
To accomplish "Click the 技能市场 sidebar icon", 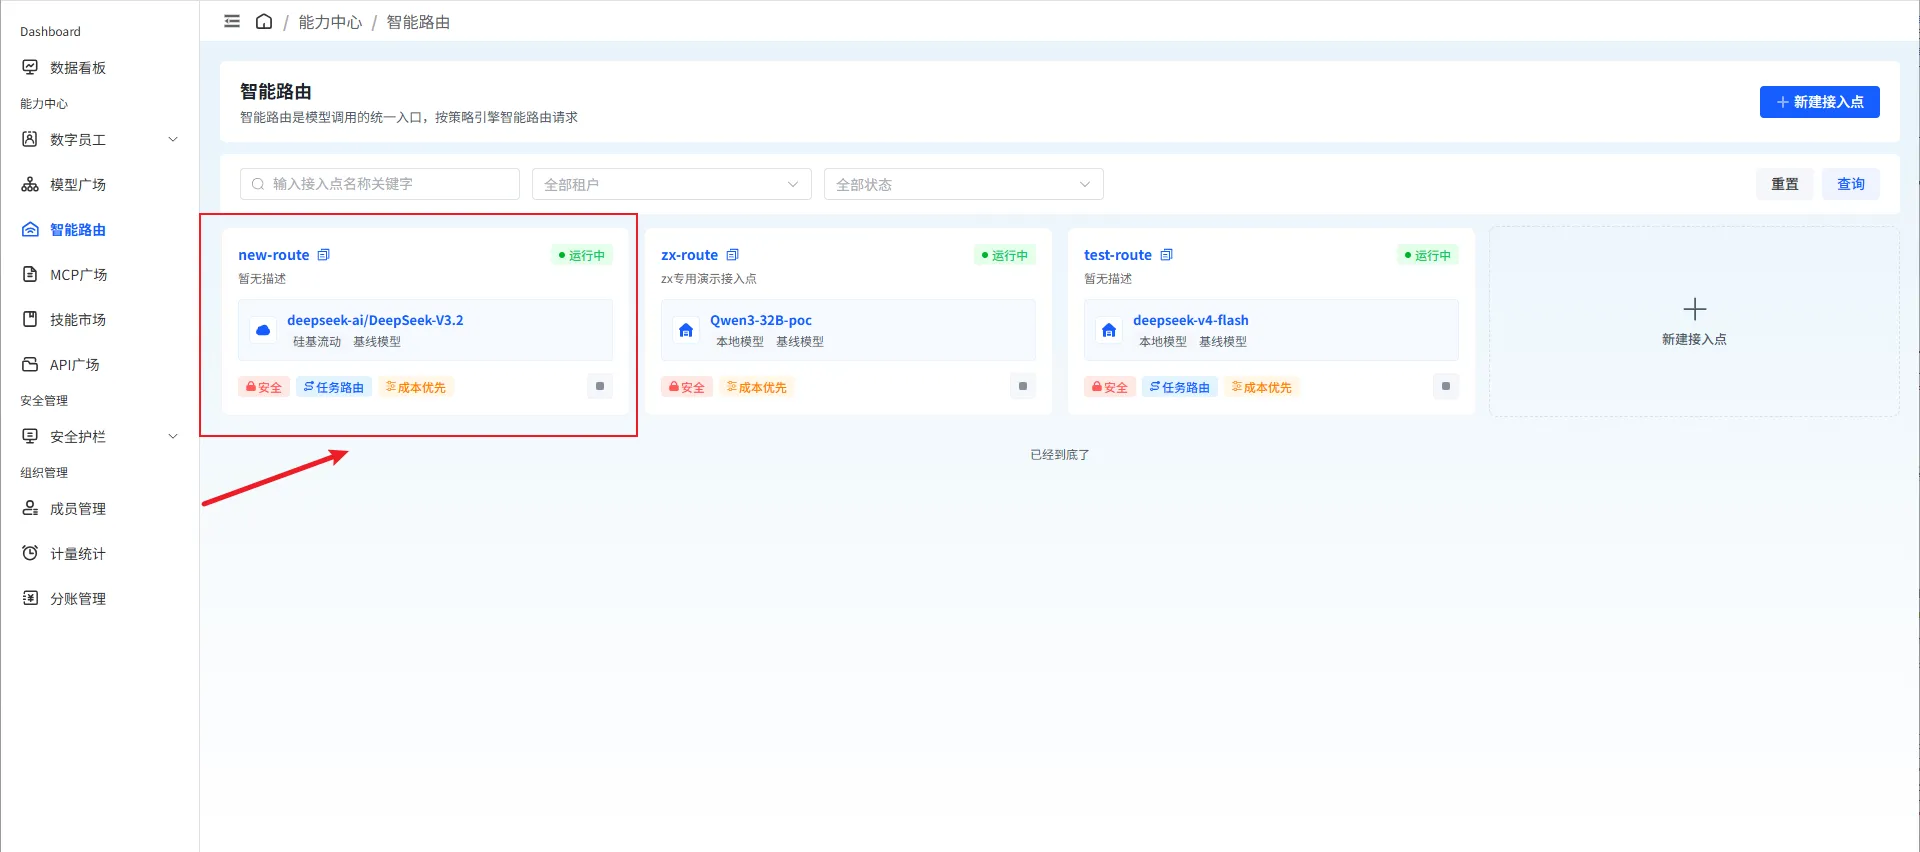I will click(x=30, y=319).
